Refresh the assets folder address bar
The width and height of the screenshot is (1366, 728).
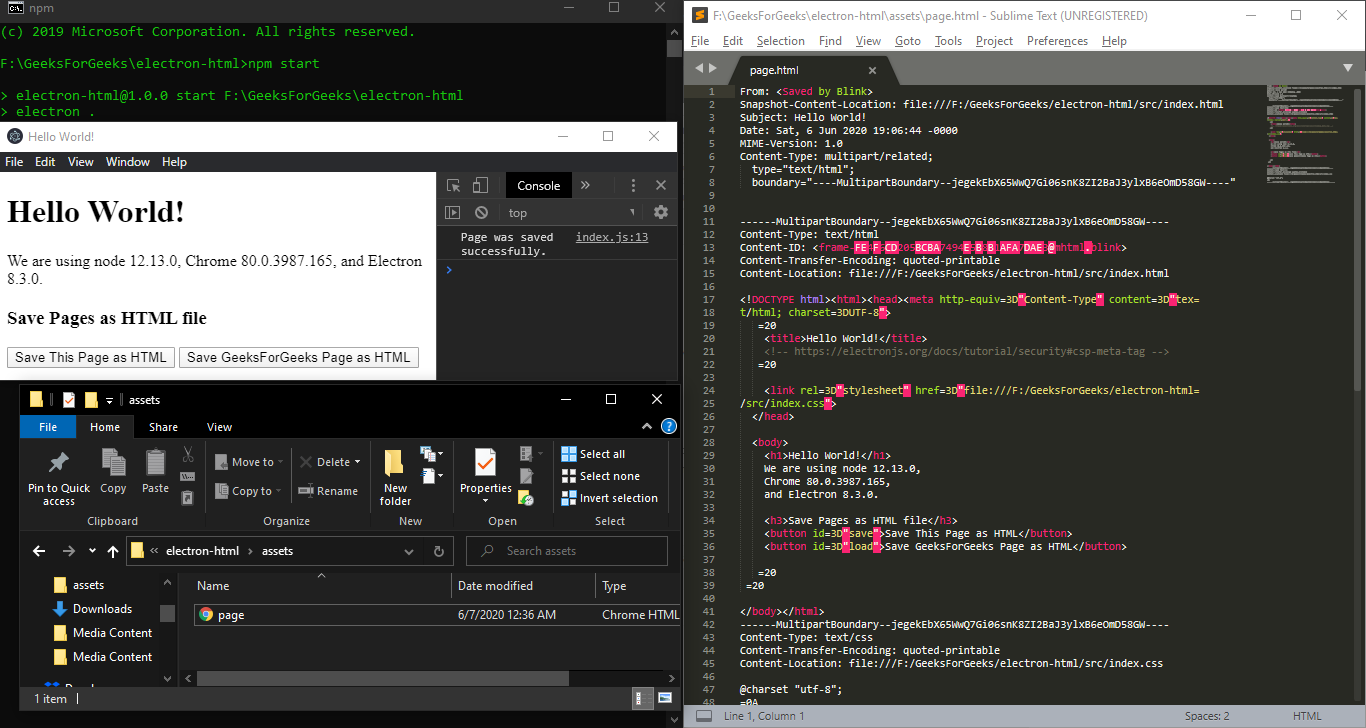438,551
